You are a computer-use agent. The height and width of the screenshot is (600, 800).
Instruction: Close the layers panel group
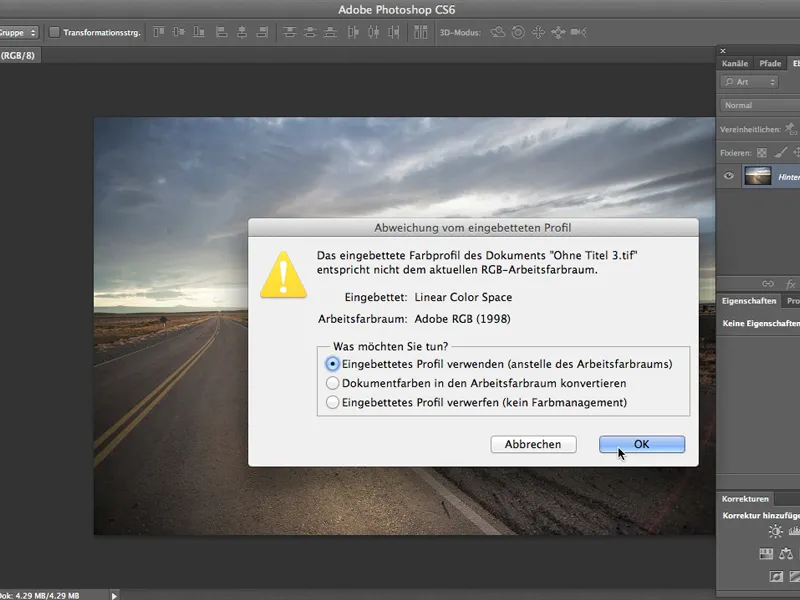click(723, 51)
